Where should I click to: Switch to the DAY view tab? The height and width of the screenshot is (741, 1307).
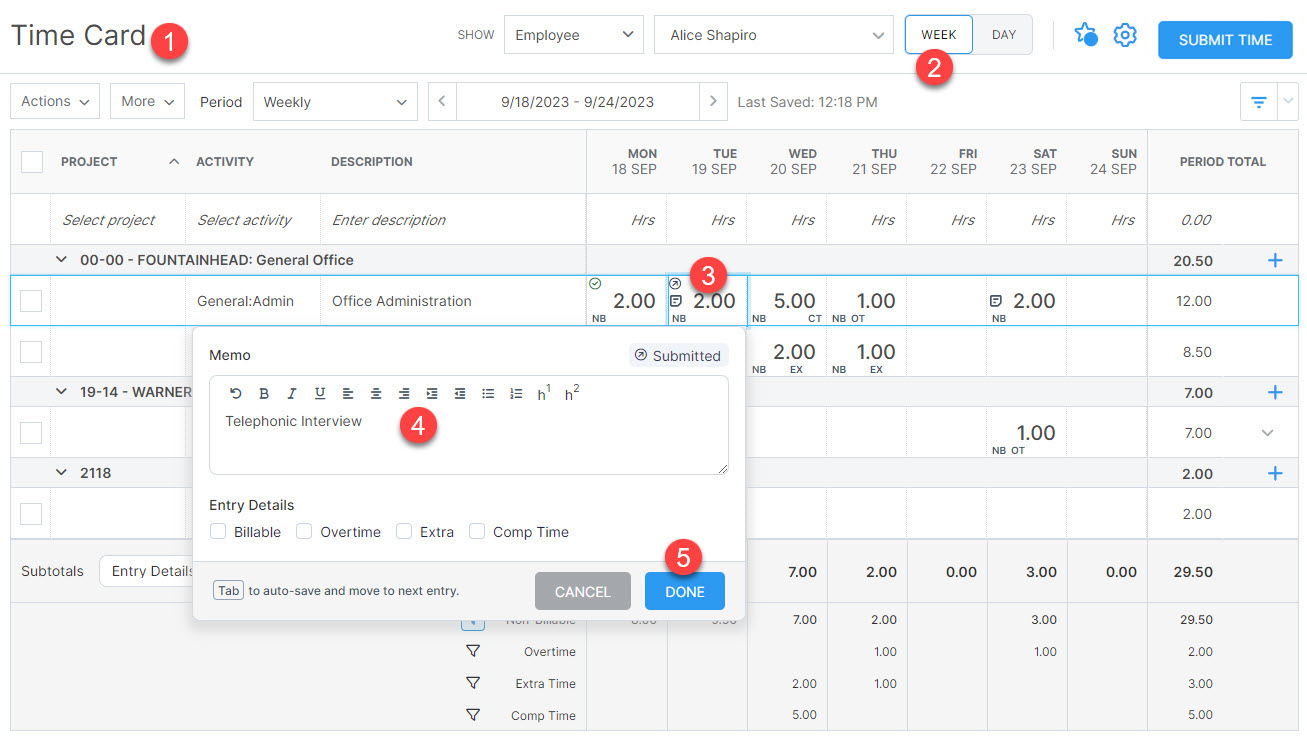point(1002,33)
